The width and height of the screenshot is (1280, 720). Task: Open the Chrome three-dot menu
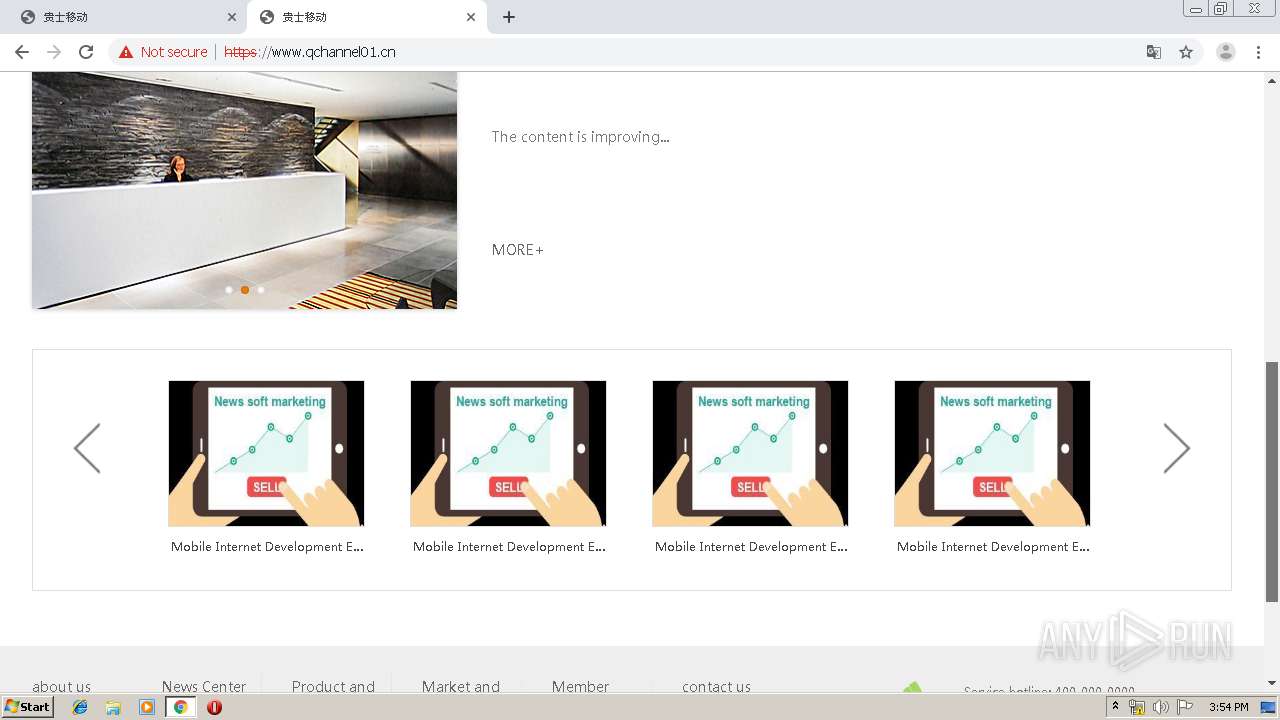[x=1258, y=52]
